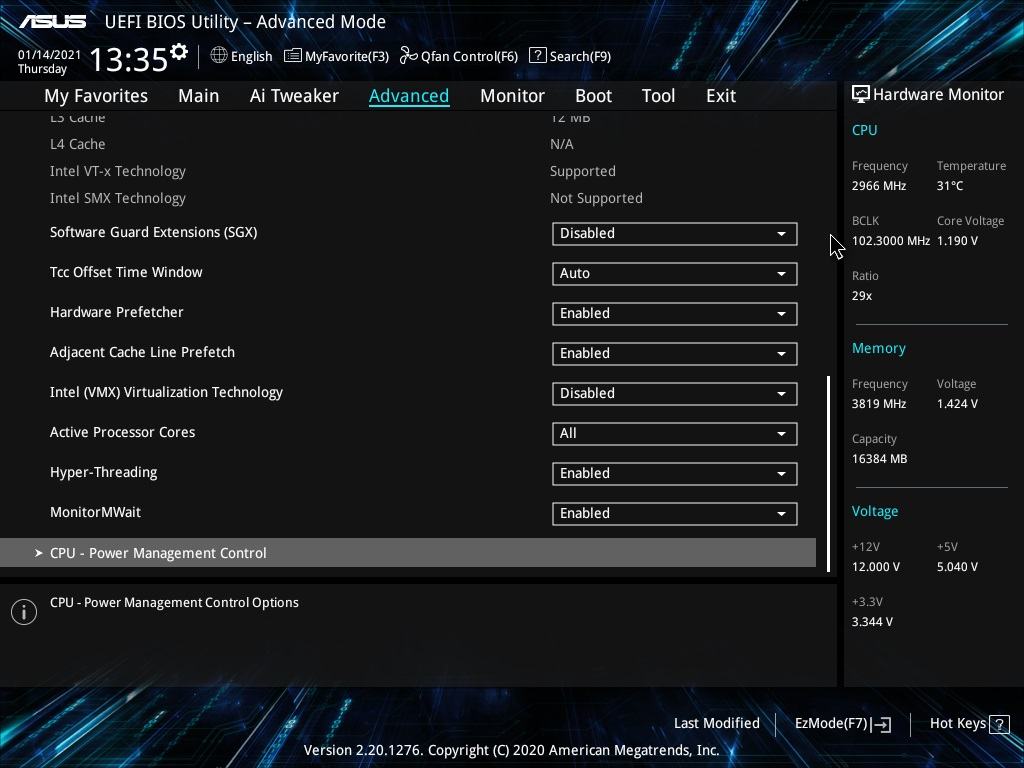Screen dimensions: 1024x768
Task: Click the MyFavorite list icon
Action: [x=293, y=56]
